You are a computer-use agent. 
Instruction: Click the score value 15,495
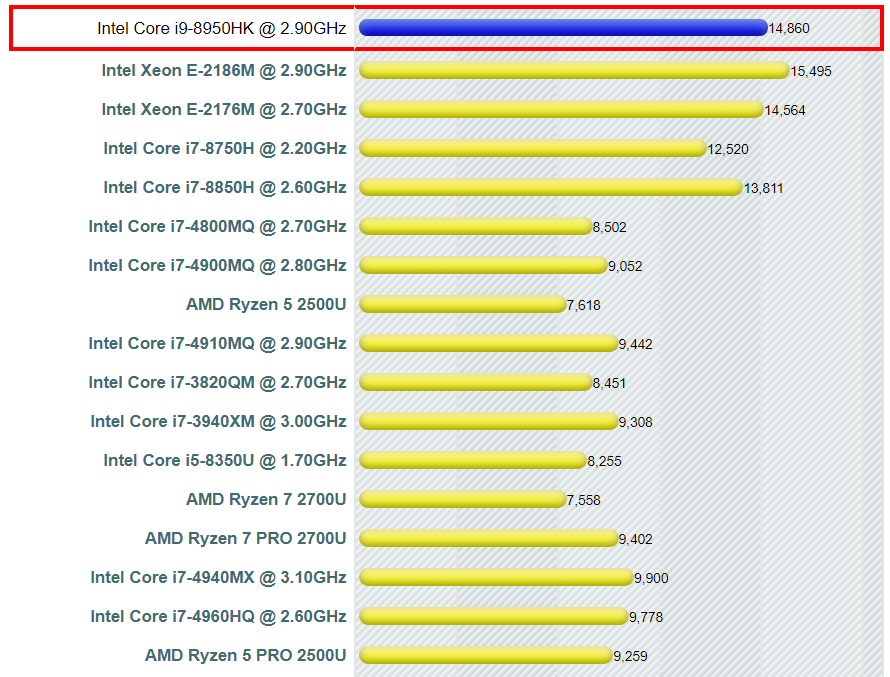tap(811, 72)
